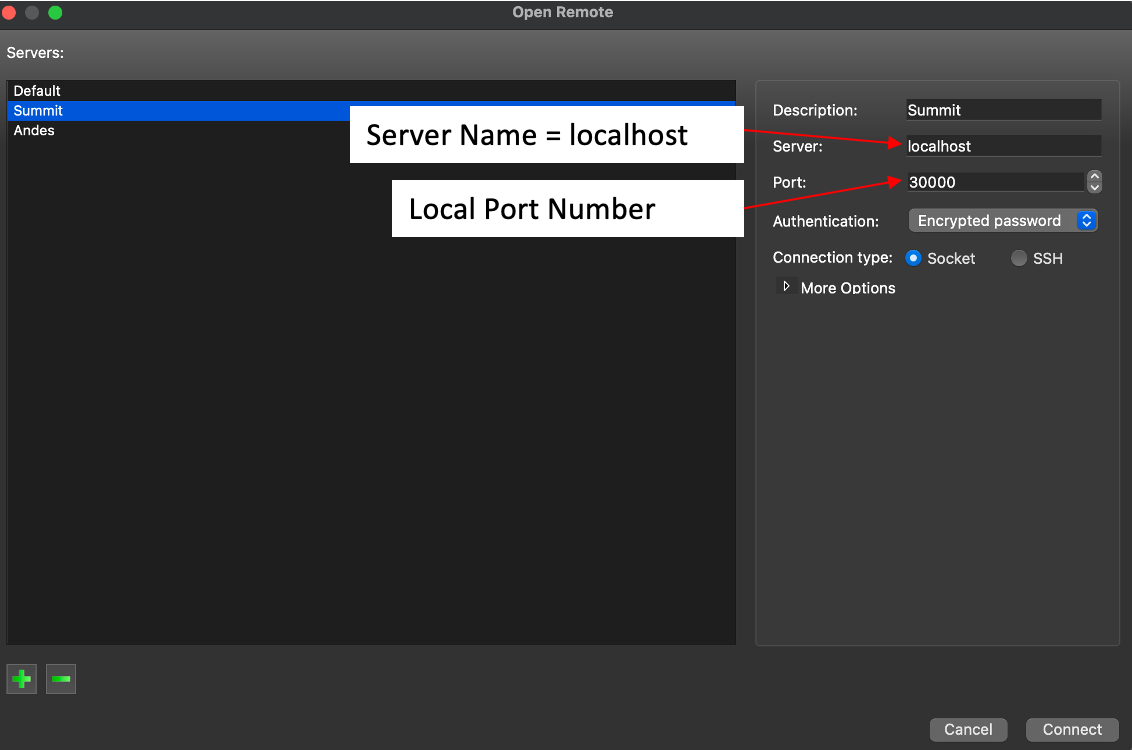Choose the Socket connection type
This screenshot has height=750, width=1132.
click(913, 258)
